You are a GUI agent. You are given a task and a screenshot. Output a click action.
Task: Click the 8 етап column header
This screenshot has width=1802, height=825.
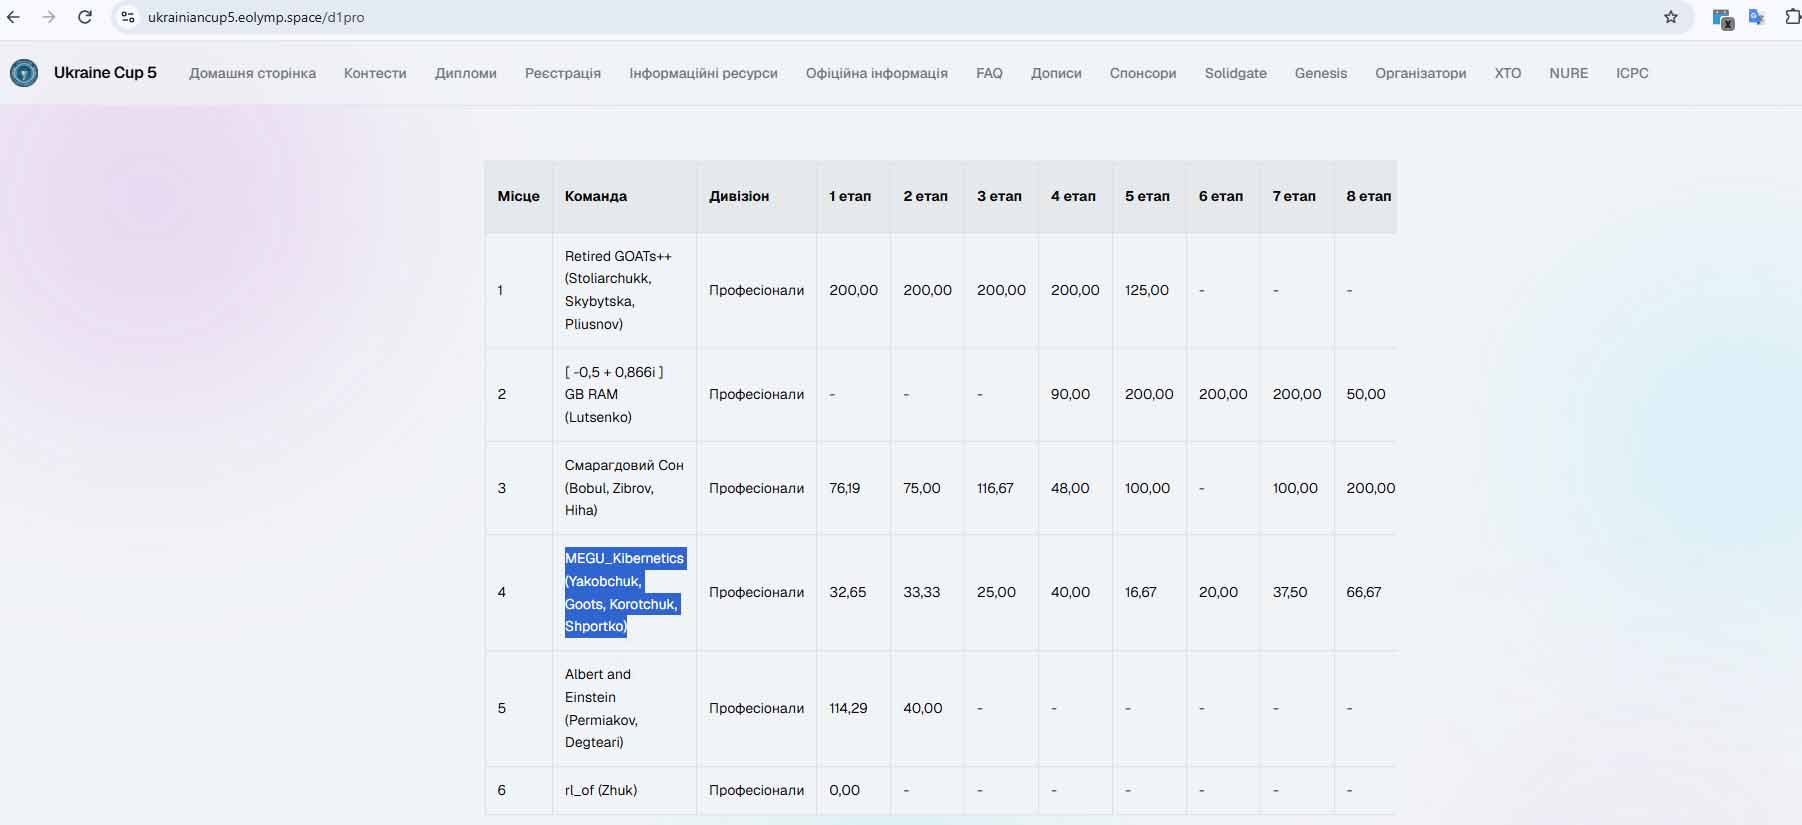1368,196
